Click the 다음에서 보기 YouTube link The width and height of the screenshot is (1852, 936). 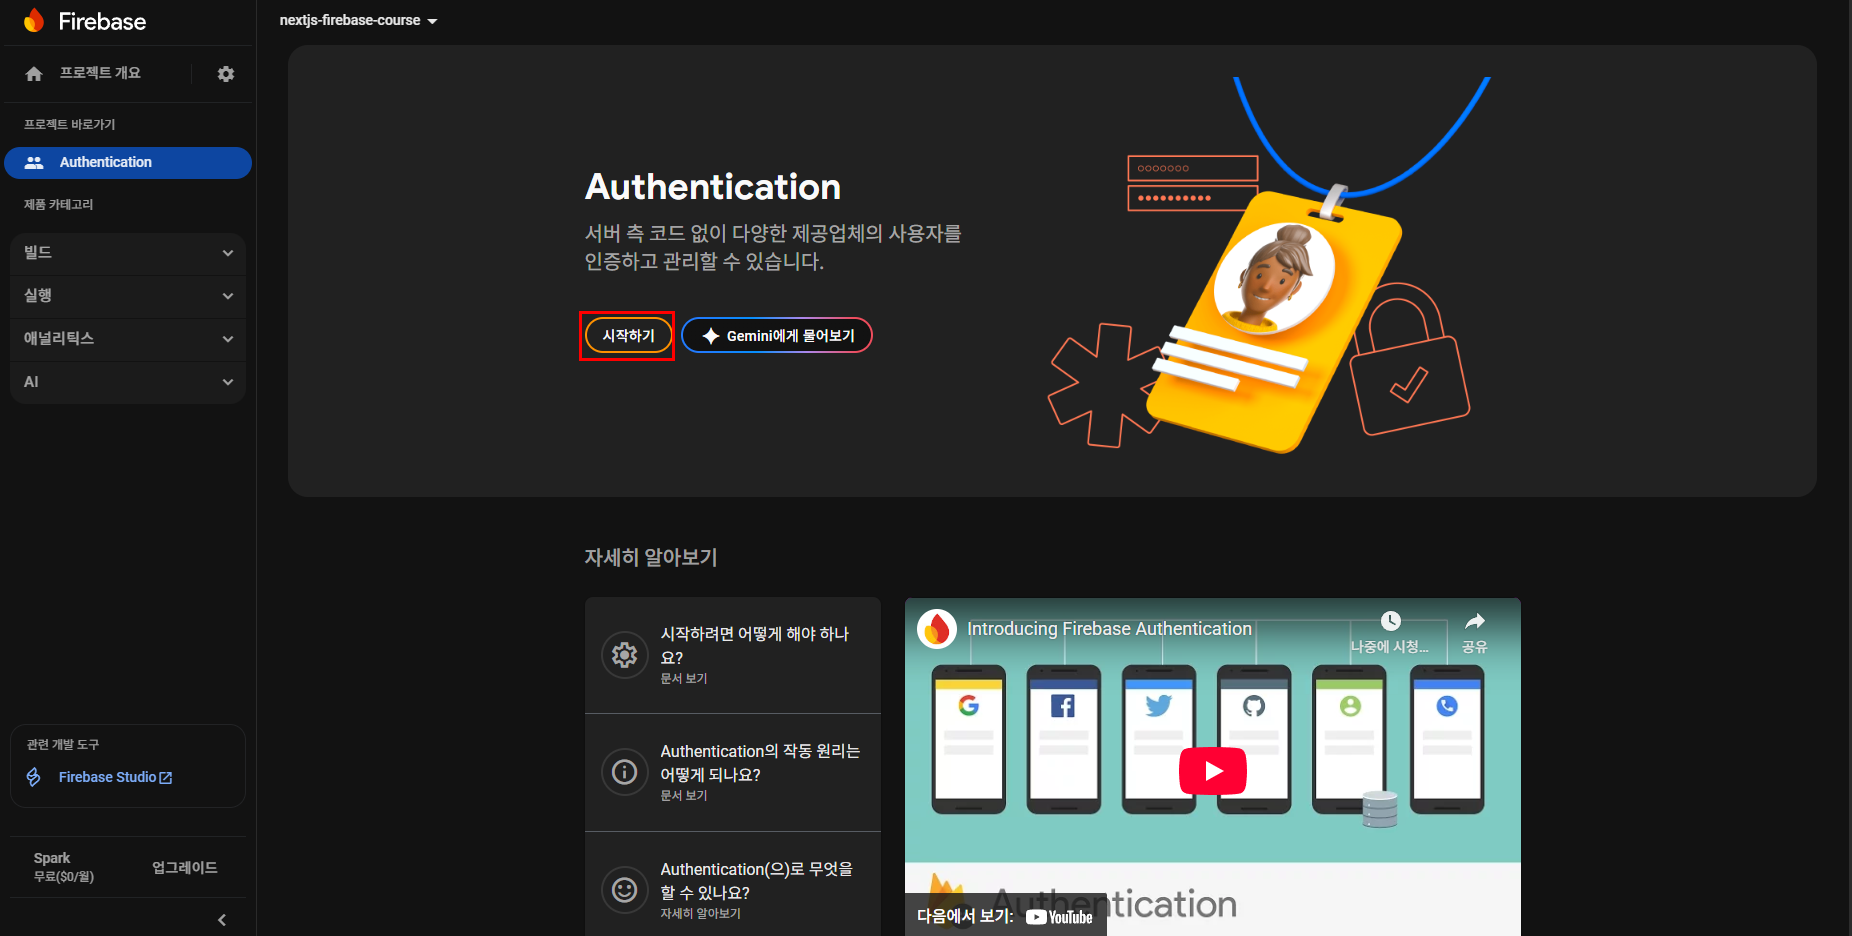coord(1005,916)
